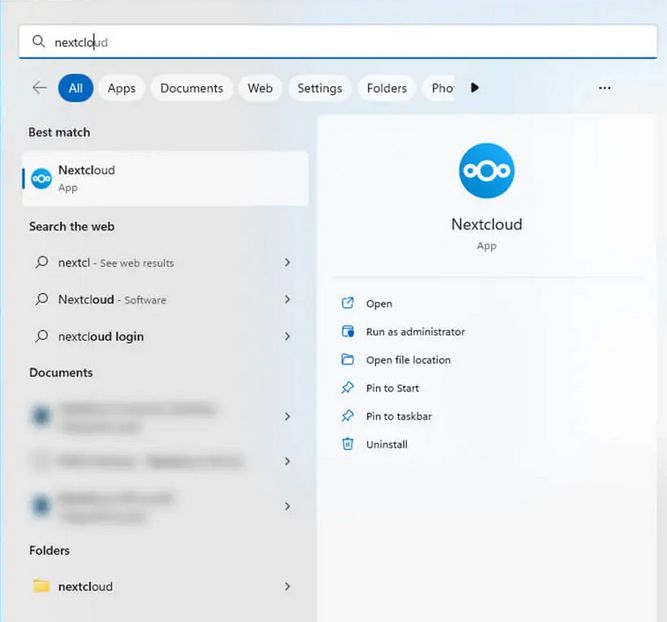Click the Open file location folder icon
The width and height of the screenshot is (667, 622).
pyautogui.click(x=348, y=360)
